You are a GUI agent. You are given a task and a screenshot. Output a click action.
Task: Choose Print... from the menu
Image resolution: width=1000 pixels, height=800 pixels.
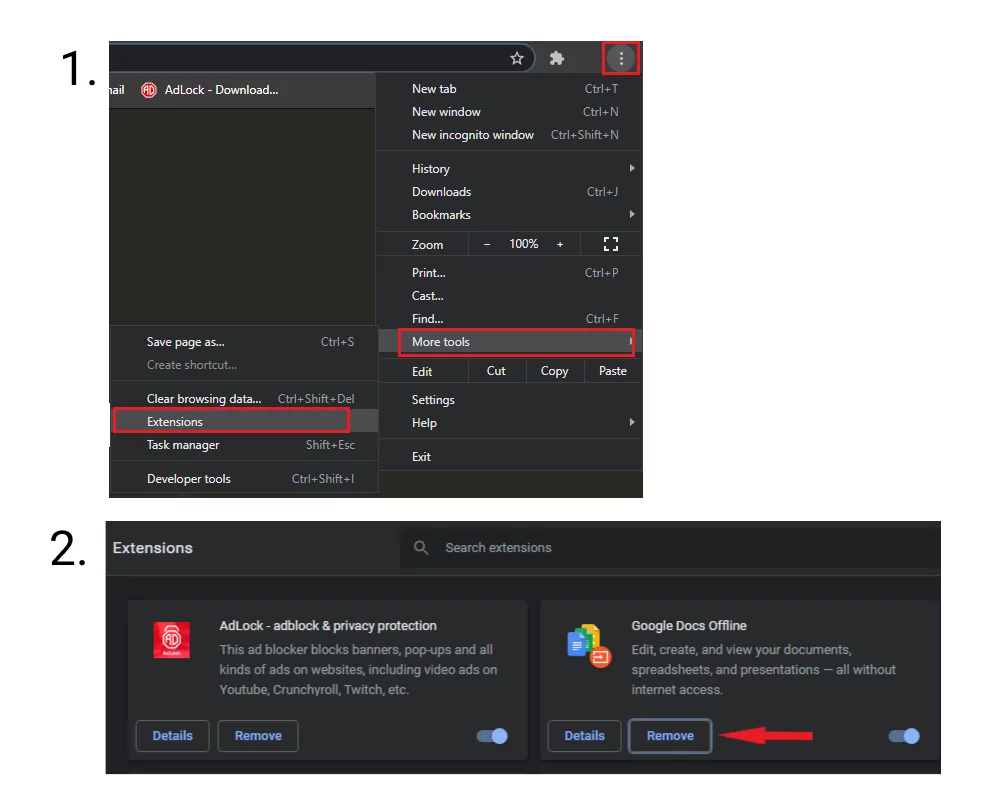[x=509, y=272]
